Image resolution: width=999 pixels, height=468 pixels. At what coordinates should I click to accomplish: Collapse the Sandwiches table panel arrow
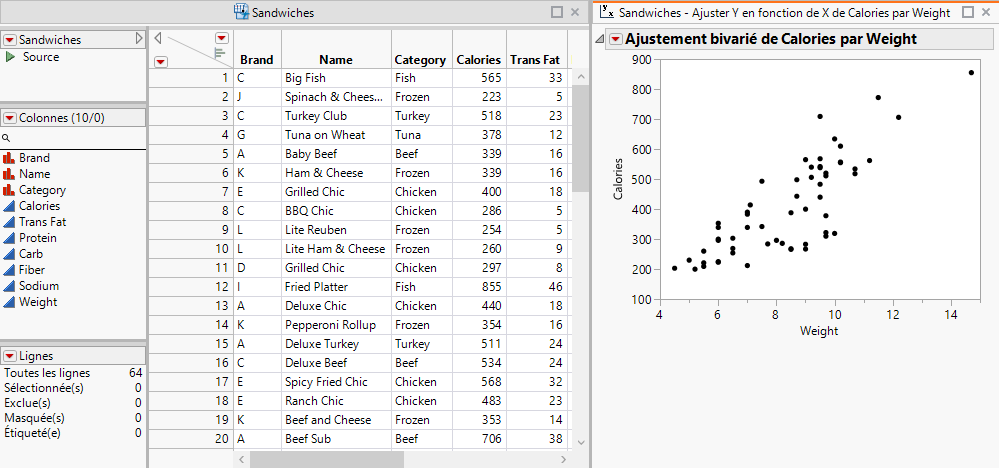(140, 39)
